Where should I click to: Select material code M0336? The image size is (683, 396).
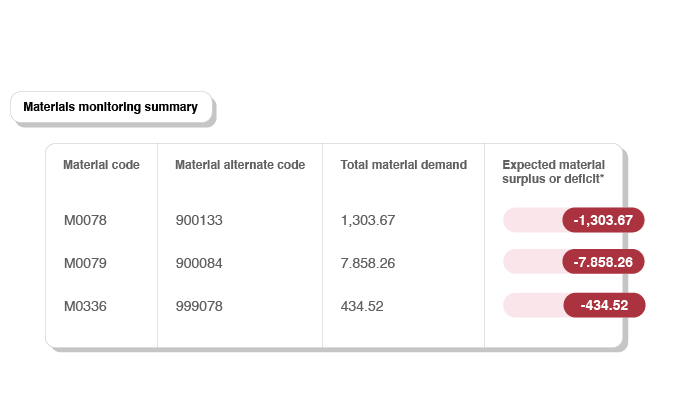(85, 306)
